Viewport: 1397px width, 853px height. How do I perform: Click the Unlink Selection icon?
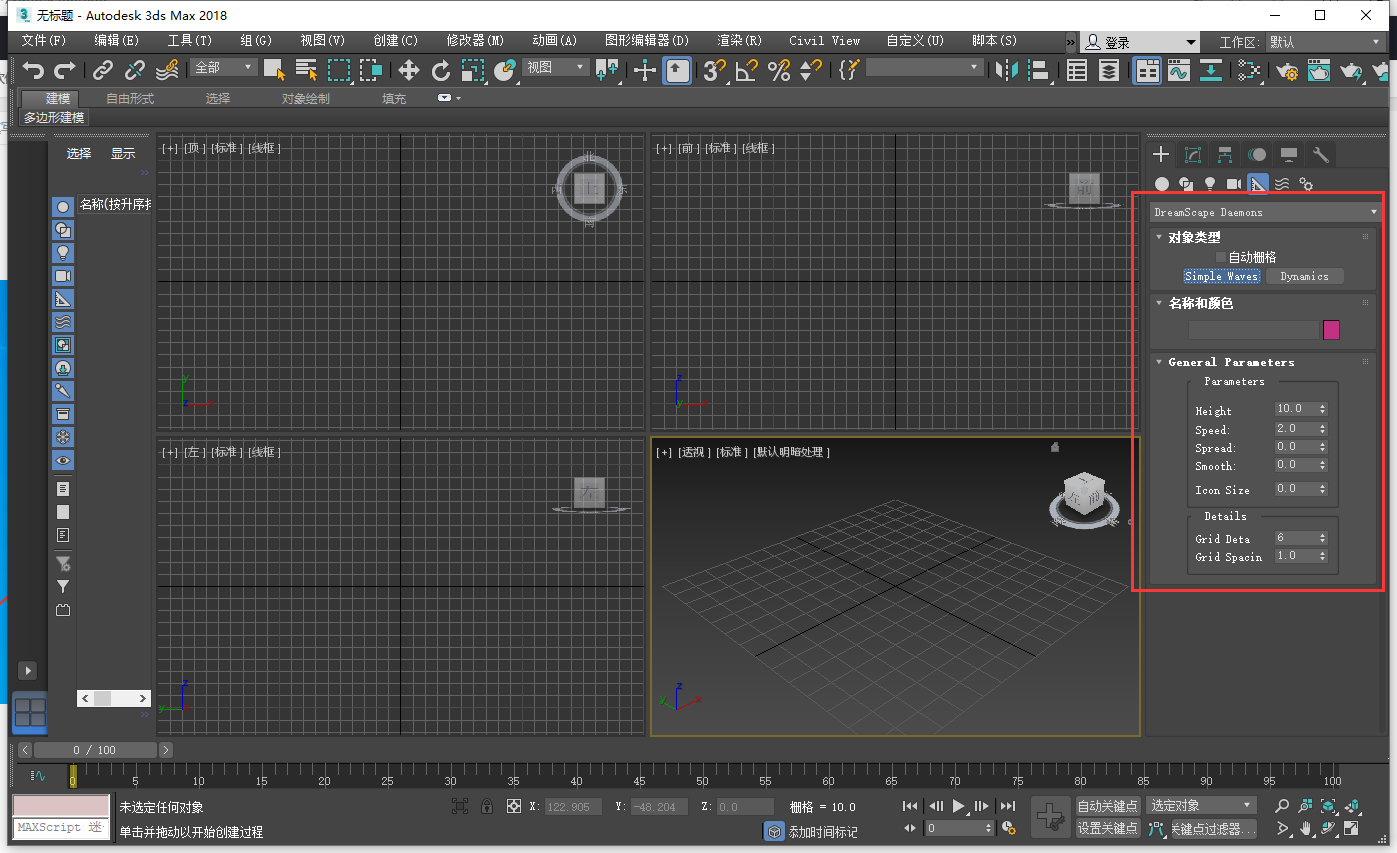pos(135,70)
